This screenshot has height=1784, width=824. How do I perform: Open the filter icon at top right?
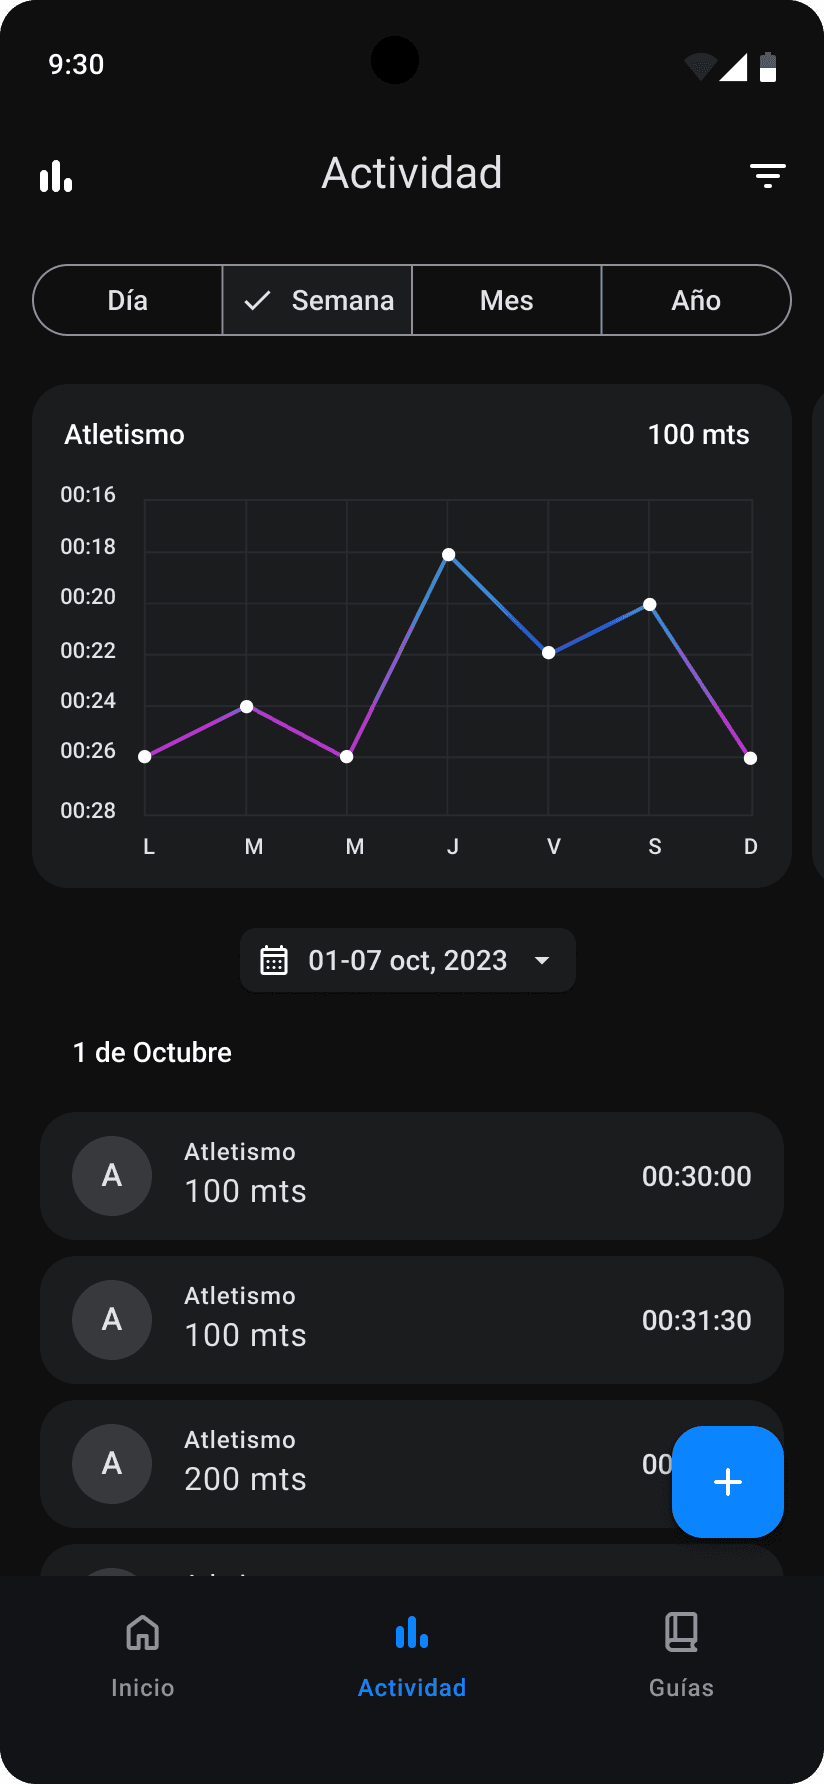pyautogui.click(x=768, y=176)
